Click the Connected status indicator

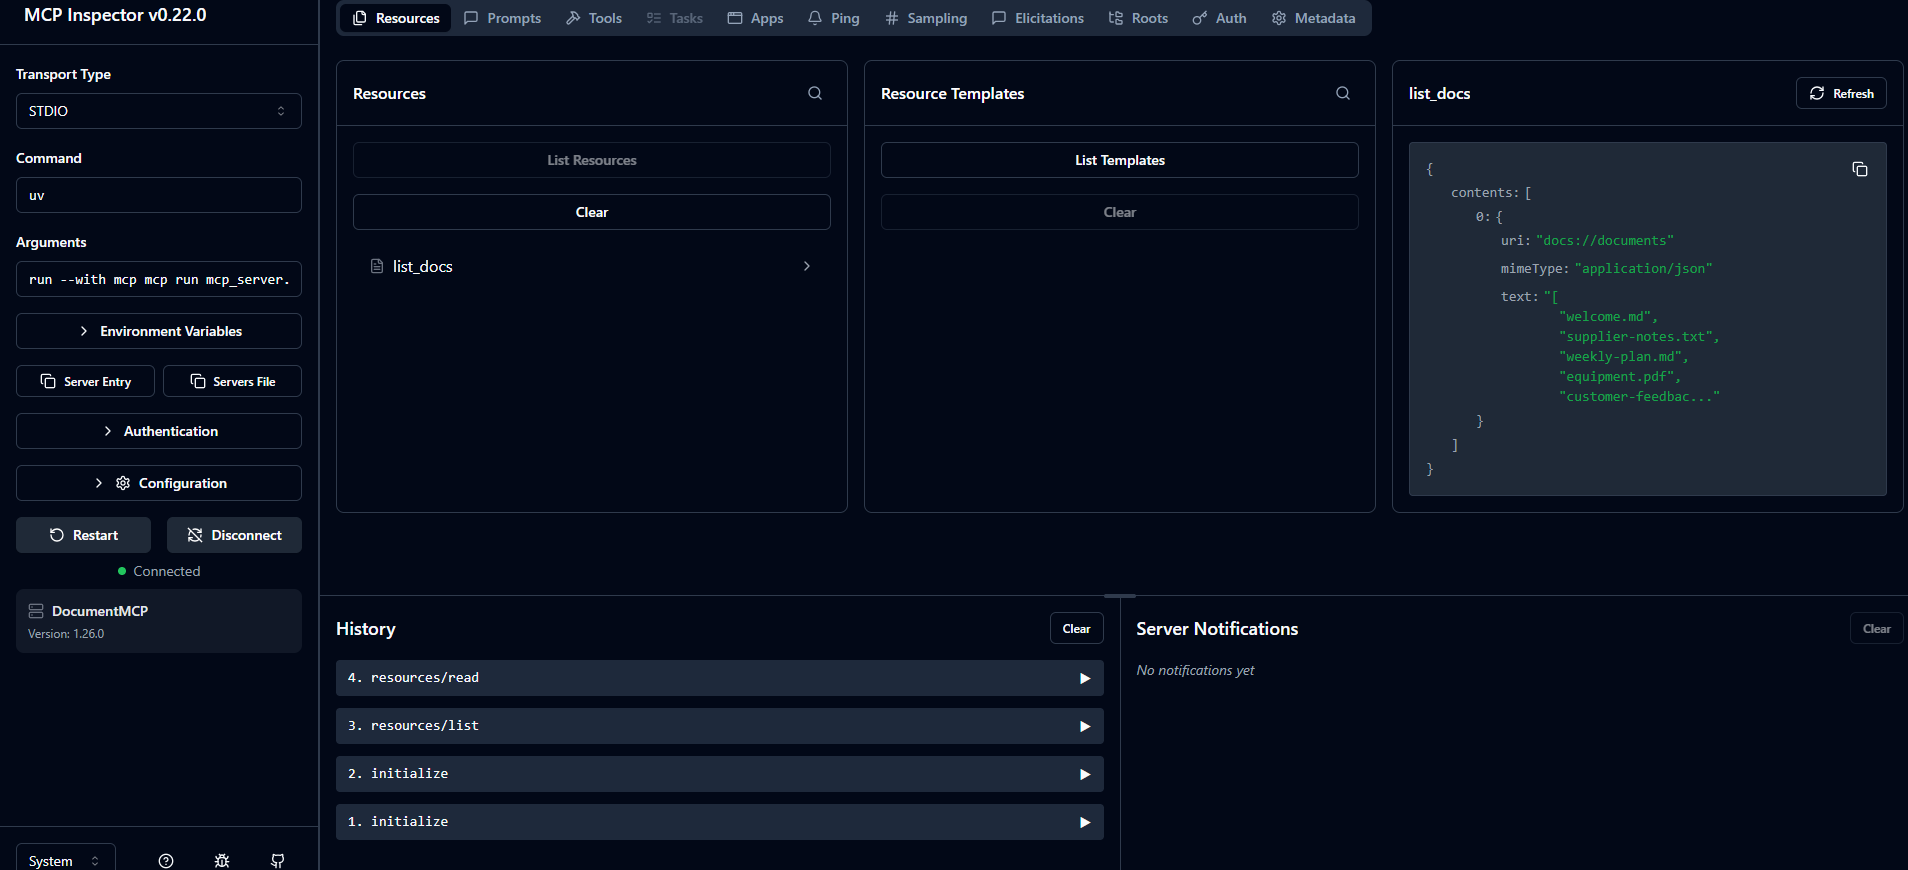pos(159,571)
